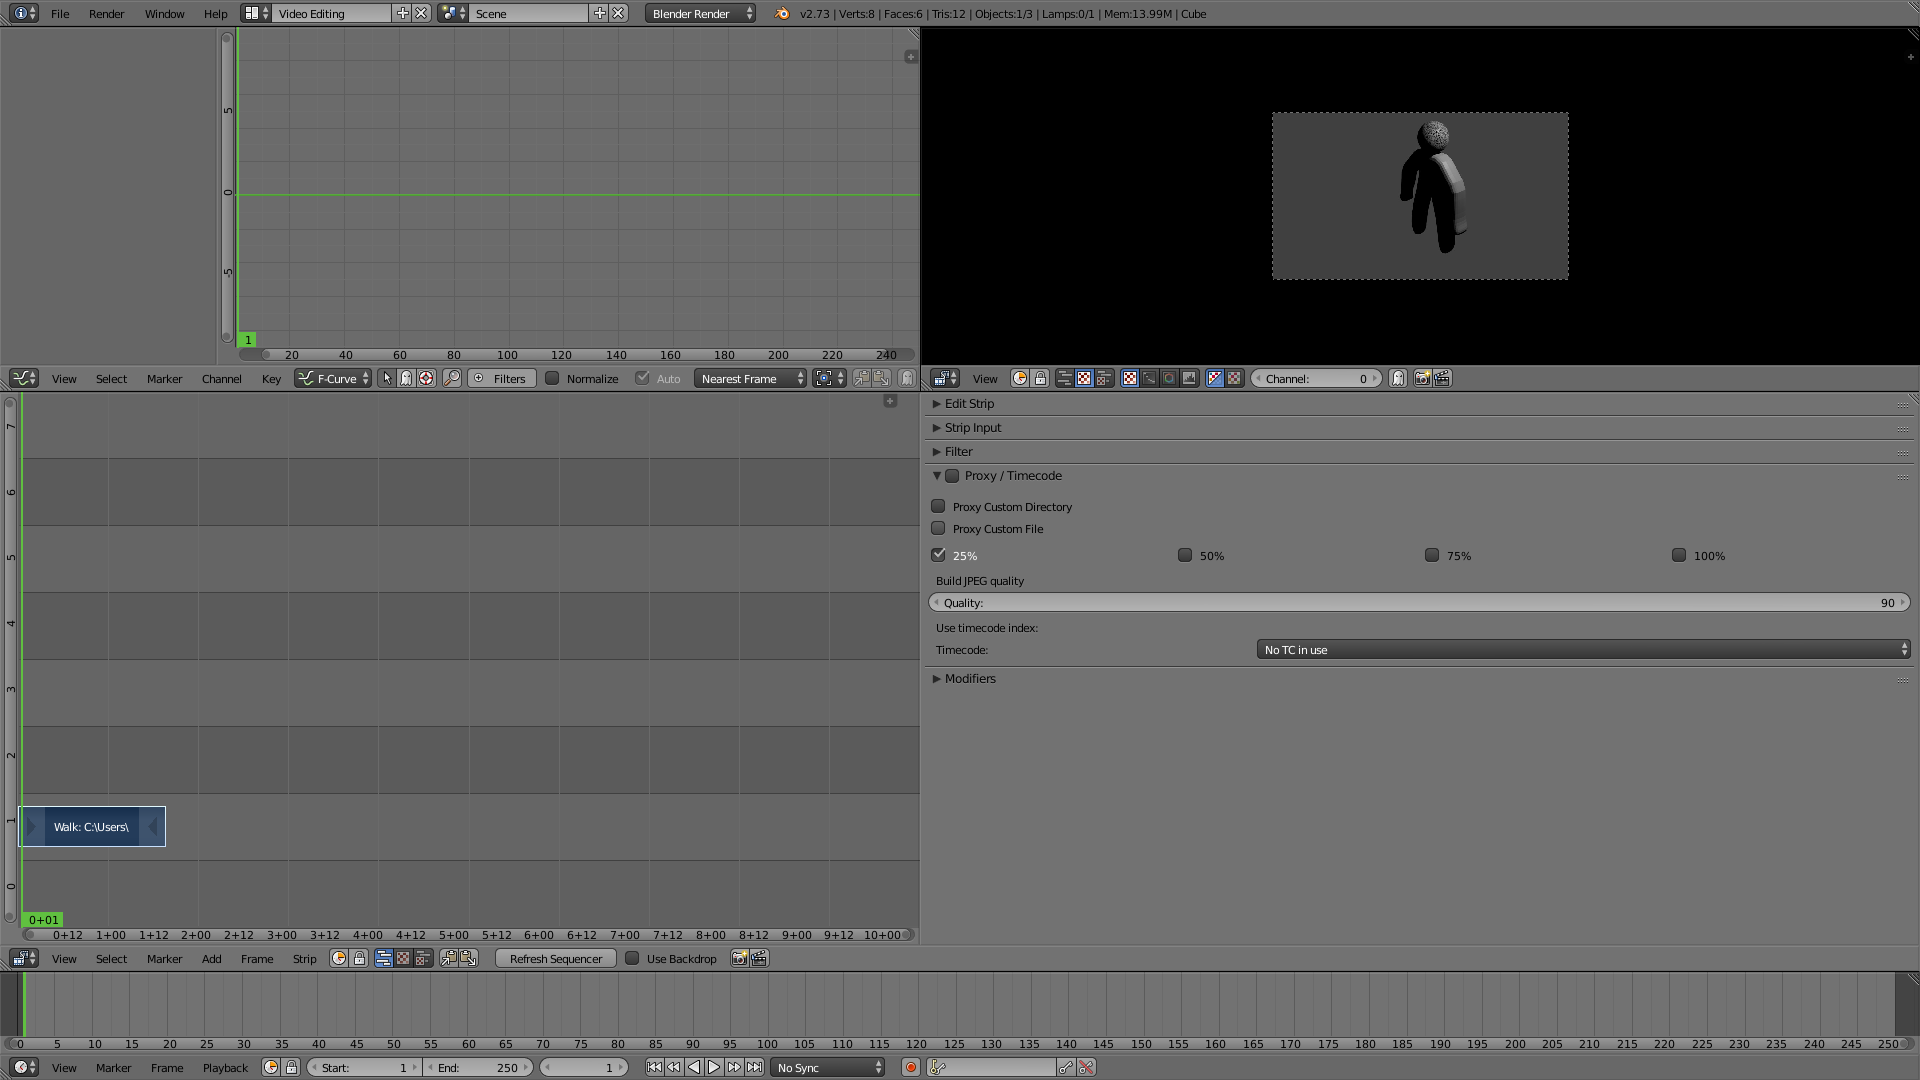Select the Chroma Vectorscope display icon
Image resolution: width=1920 pixels, height=1080 pixels.
tap(1169, 378)
